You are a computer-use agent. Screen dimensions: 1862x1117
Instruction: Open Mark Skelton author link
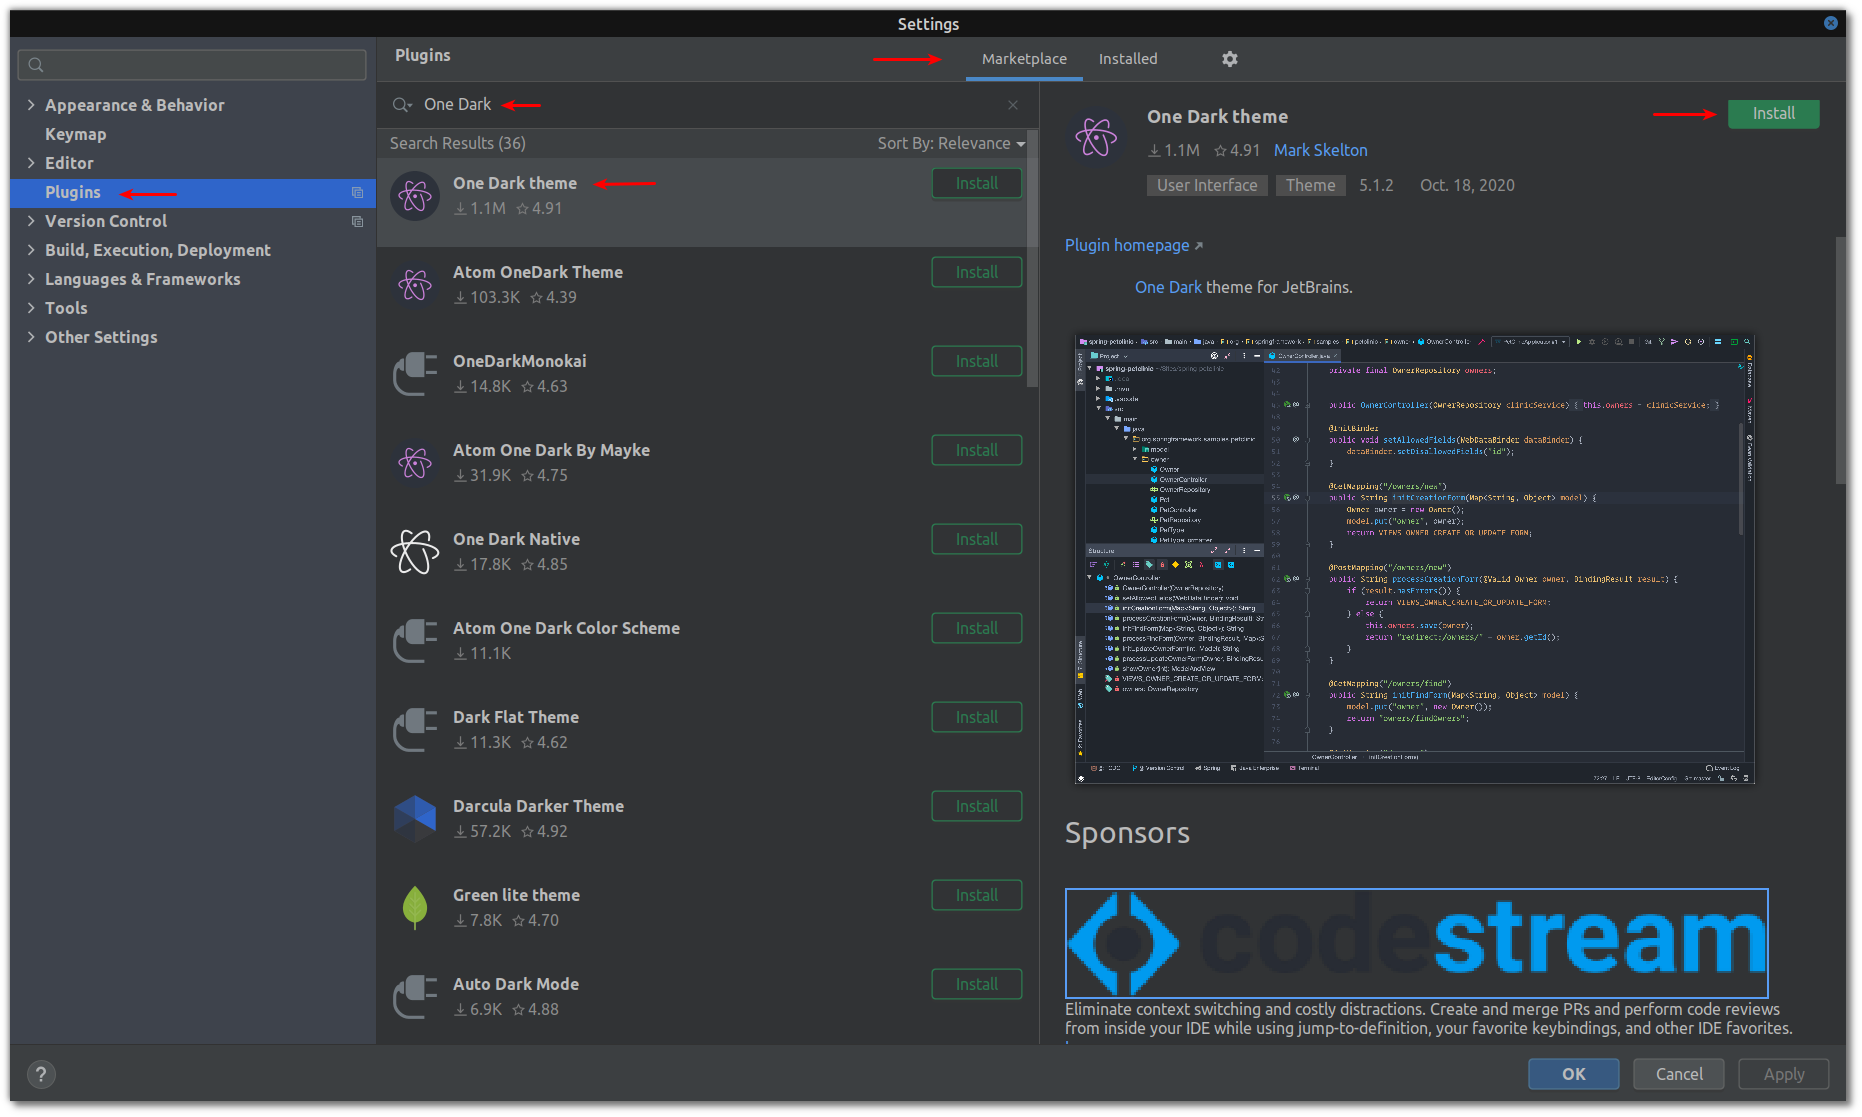tap(1320, 150)
